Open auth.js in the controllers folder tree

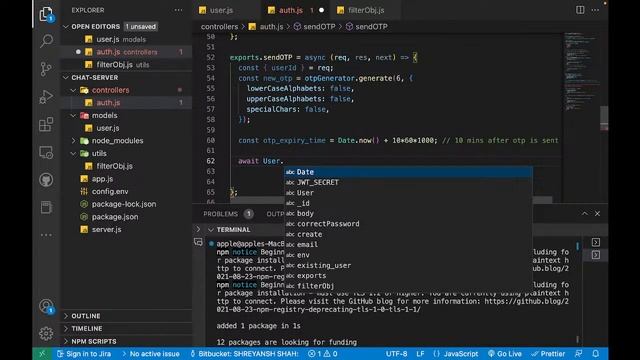coord(127,103)
